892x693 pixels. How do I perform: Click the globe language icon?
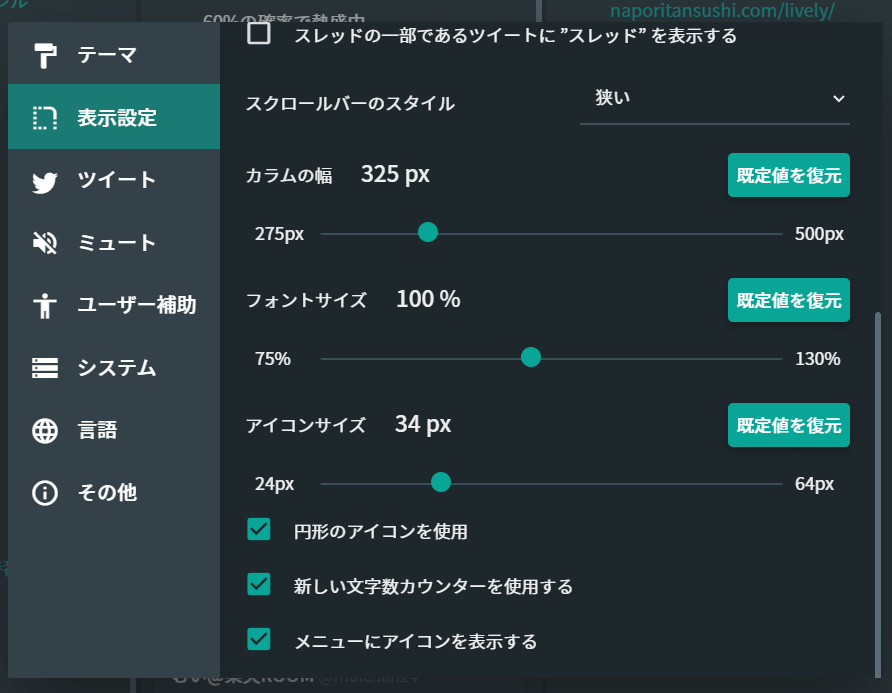click(x=45, y=431)
